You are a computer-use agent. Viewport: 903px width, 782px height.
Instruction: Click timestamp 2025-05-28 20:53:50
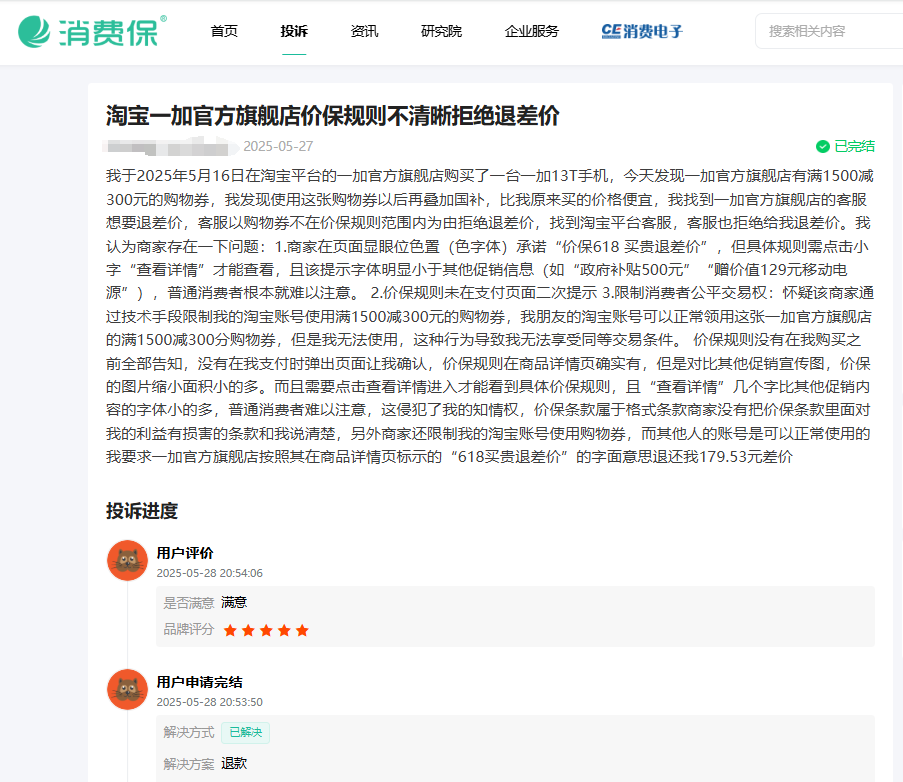(210, 702)
